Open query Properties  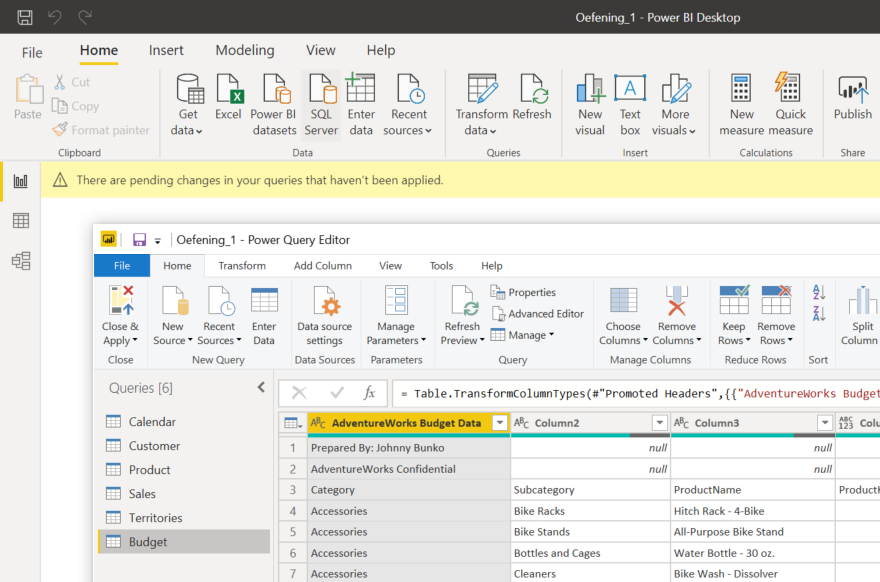click(523, 292)
